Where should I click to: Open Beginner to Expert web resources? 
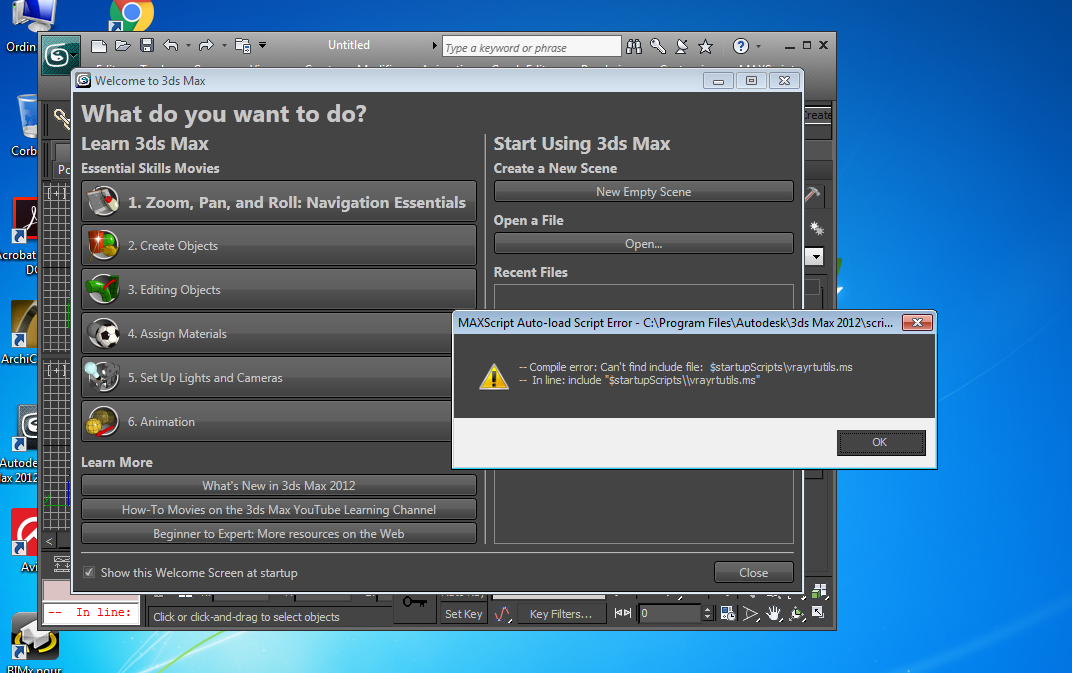279,533
